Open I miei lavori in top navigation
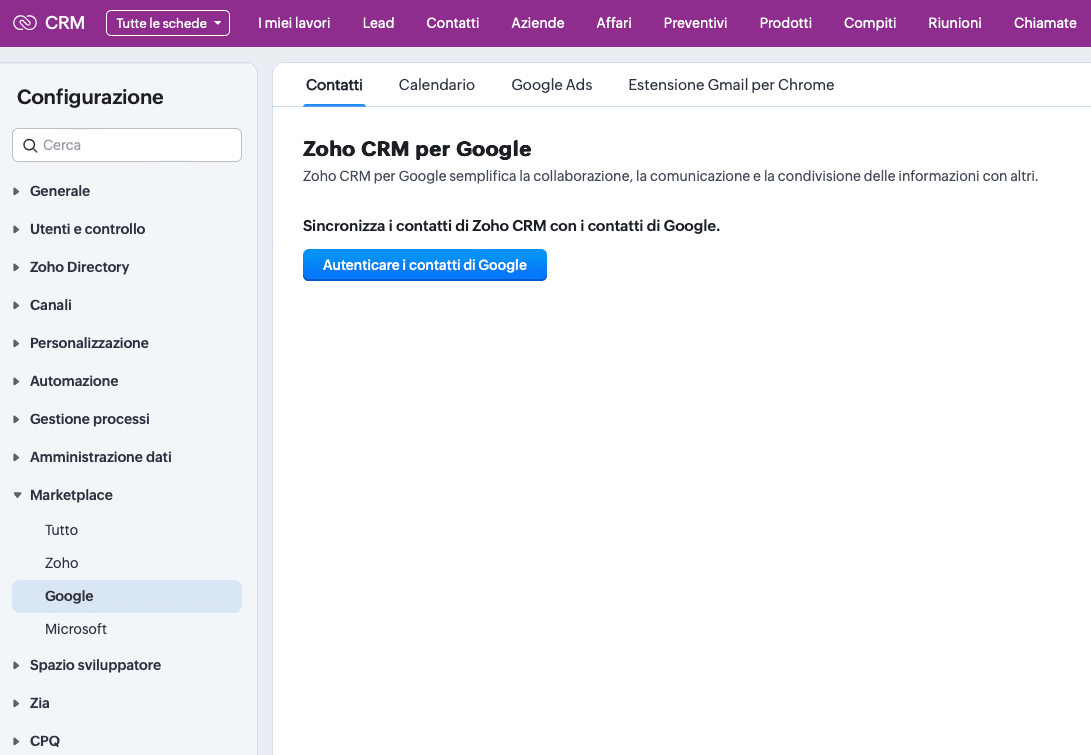Screen dimensions: 1091x755 click(x=294, y=23)
